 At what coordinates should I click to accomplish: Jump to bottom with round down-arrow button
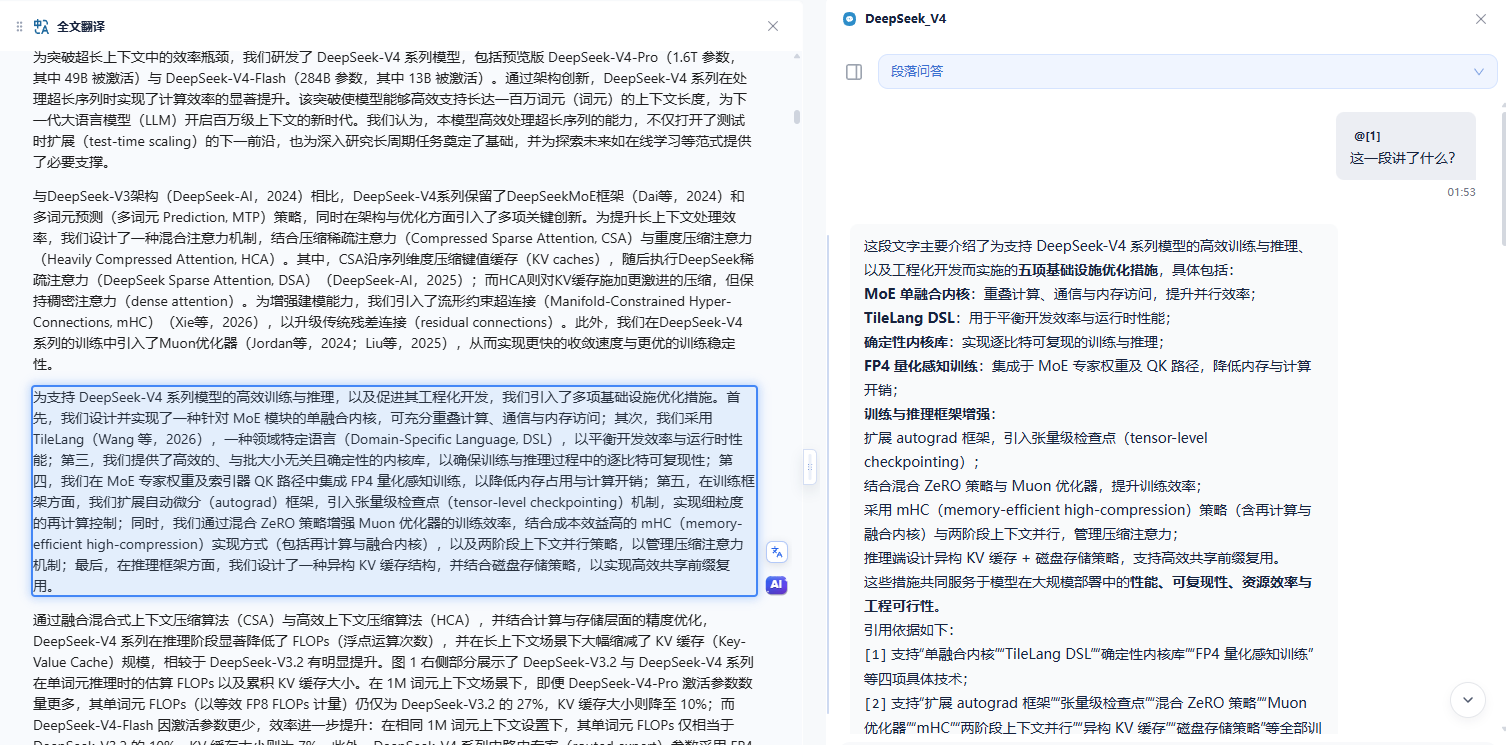pos(1467,699)
